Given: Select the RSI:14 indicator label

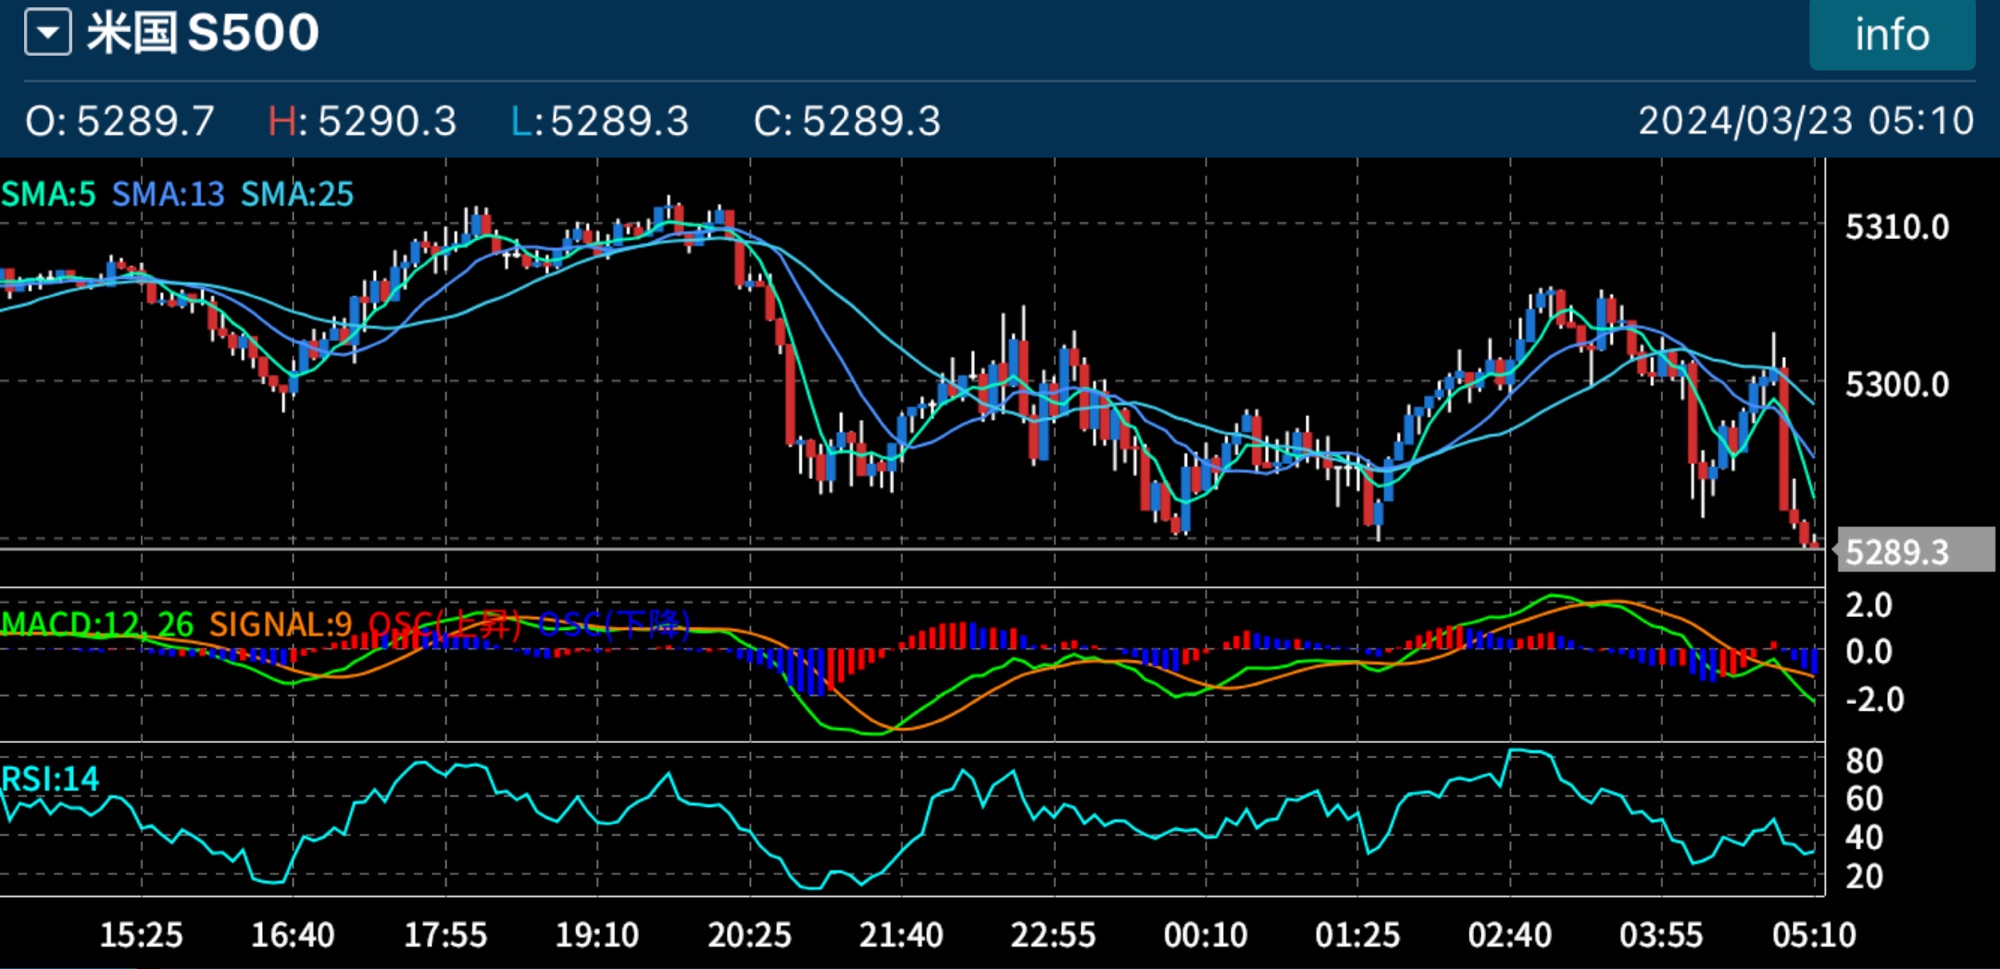Looking at the screenshot, I should click(50, 778).
